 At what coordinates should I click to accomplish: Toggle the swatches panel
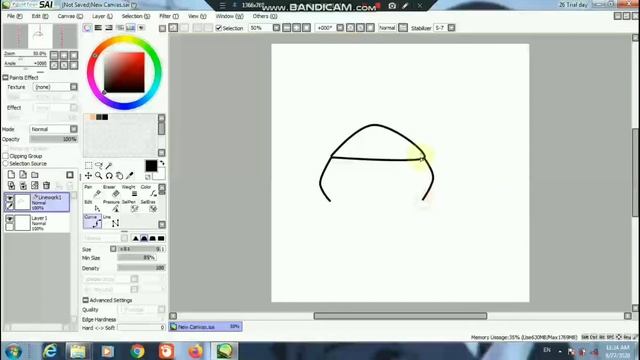[130, 28]
